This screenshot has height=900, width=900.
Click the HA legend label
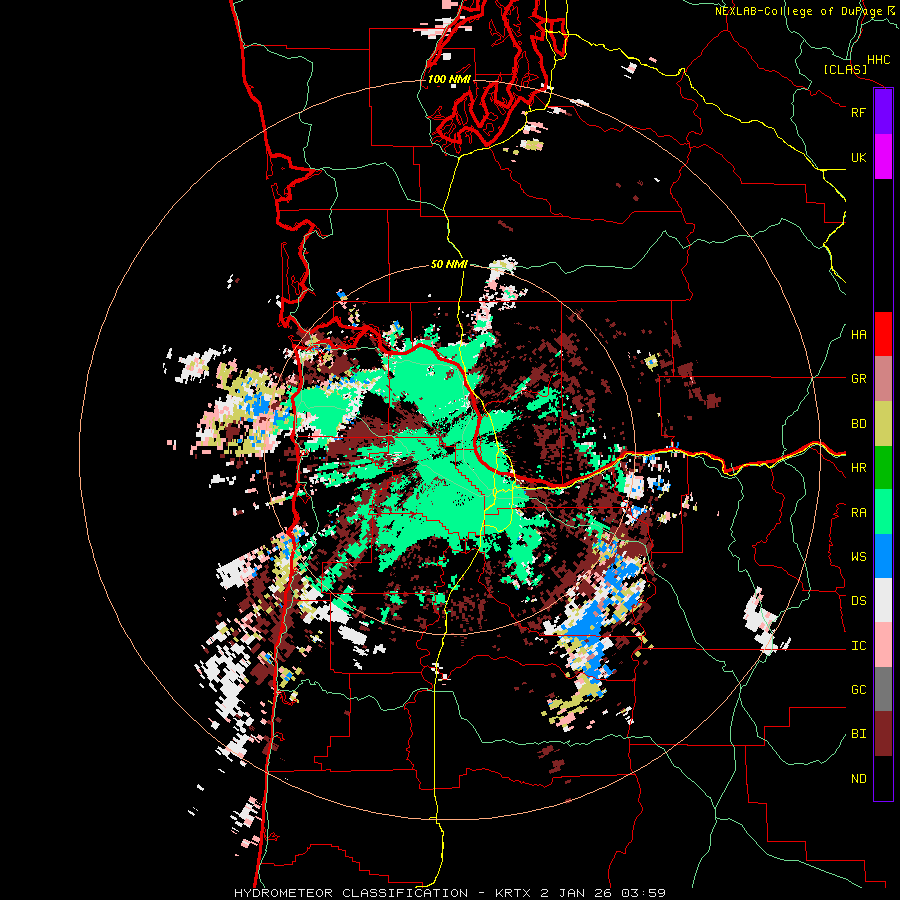[858, 335]
